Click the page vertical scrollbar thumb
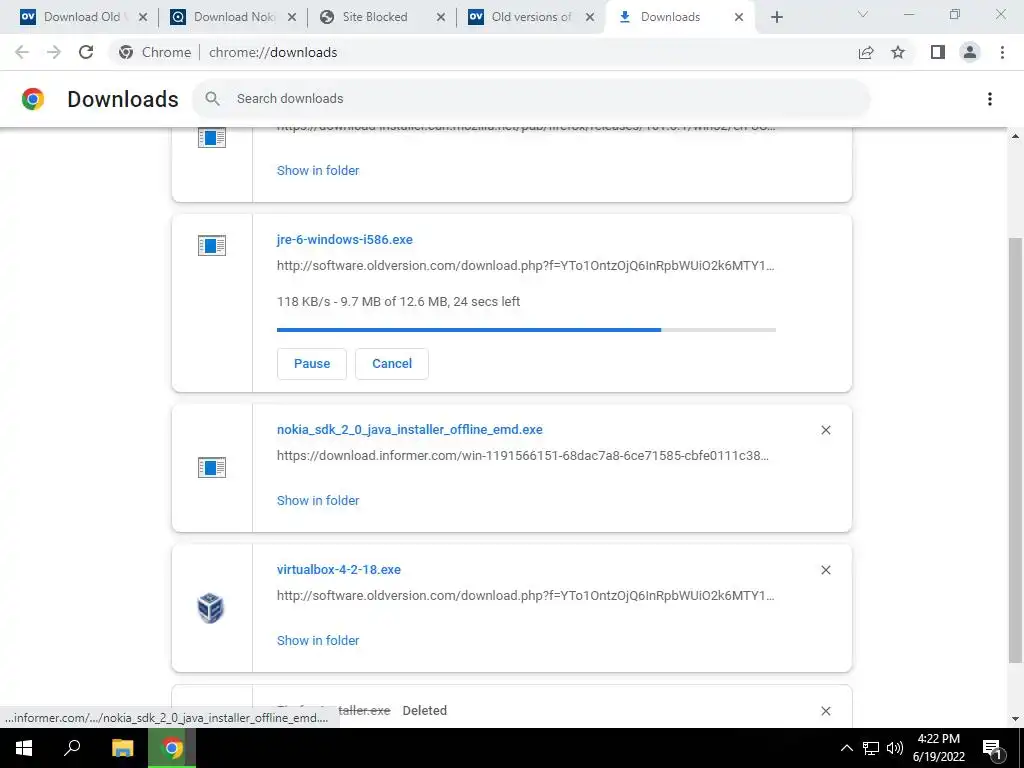 pyautogui.click(x=1015, y=450)
